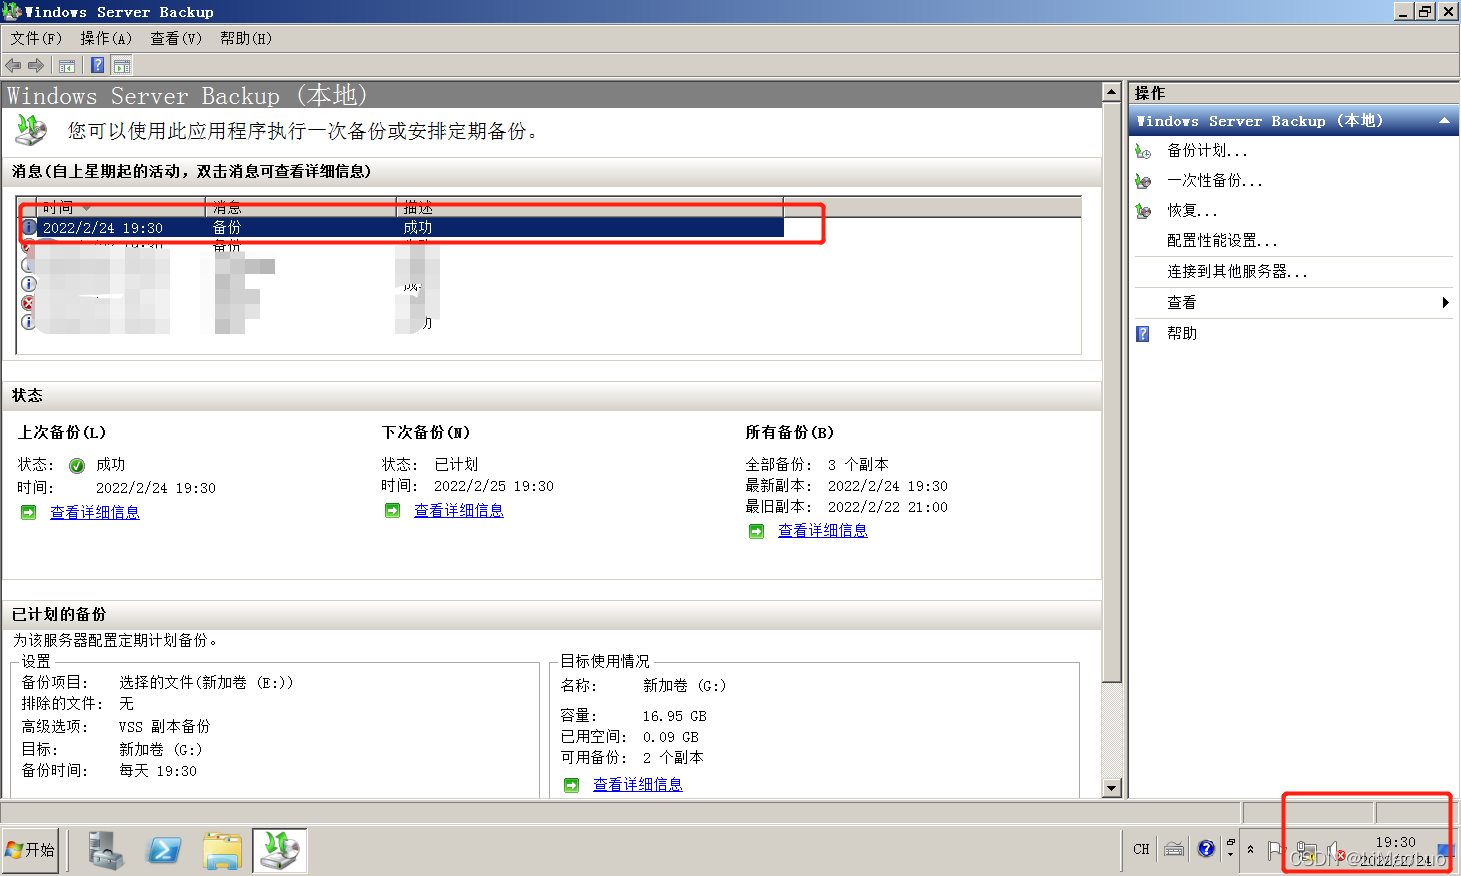Screen dimensions: 1461x876
Task: Select the 2022/2/24 19:30 备份 成功 message row
Action: 401,228
